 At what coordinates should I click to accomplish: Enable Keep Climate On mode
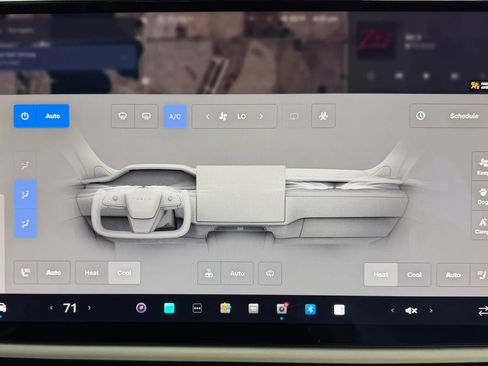[x=480, y=166]
